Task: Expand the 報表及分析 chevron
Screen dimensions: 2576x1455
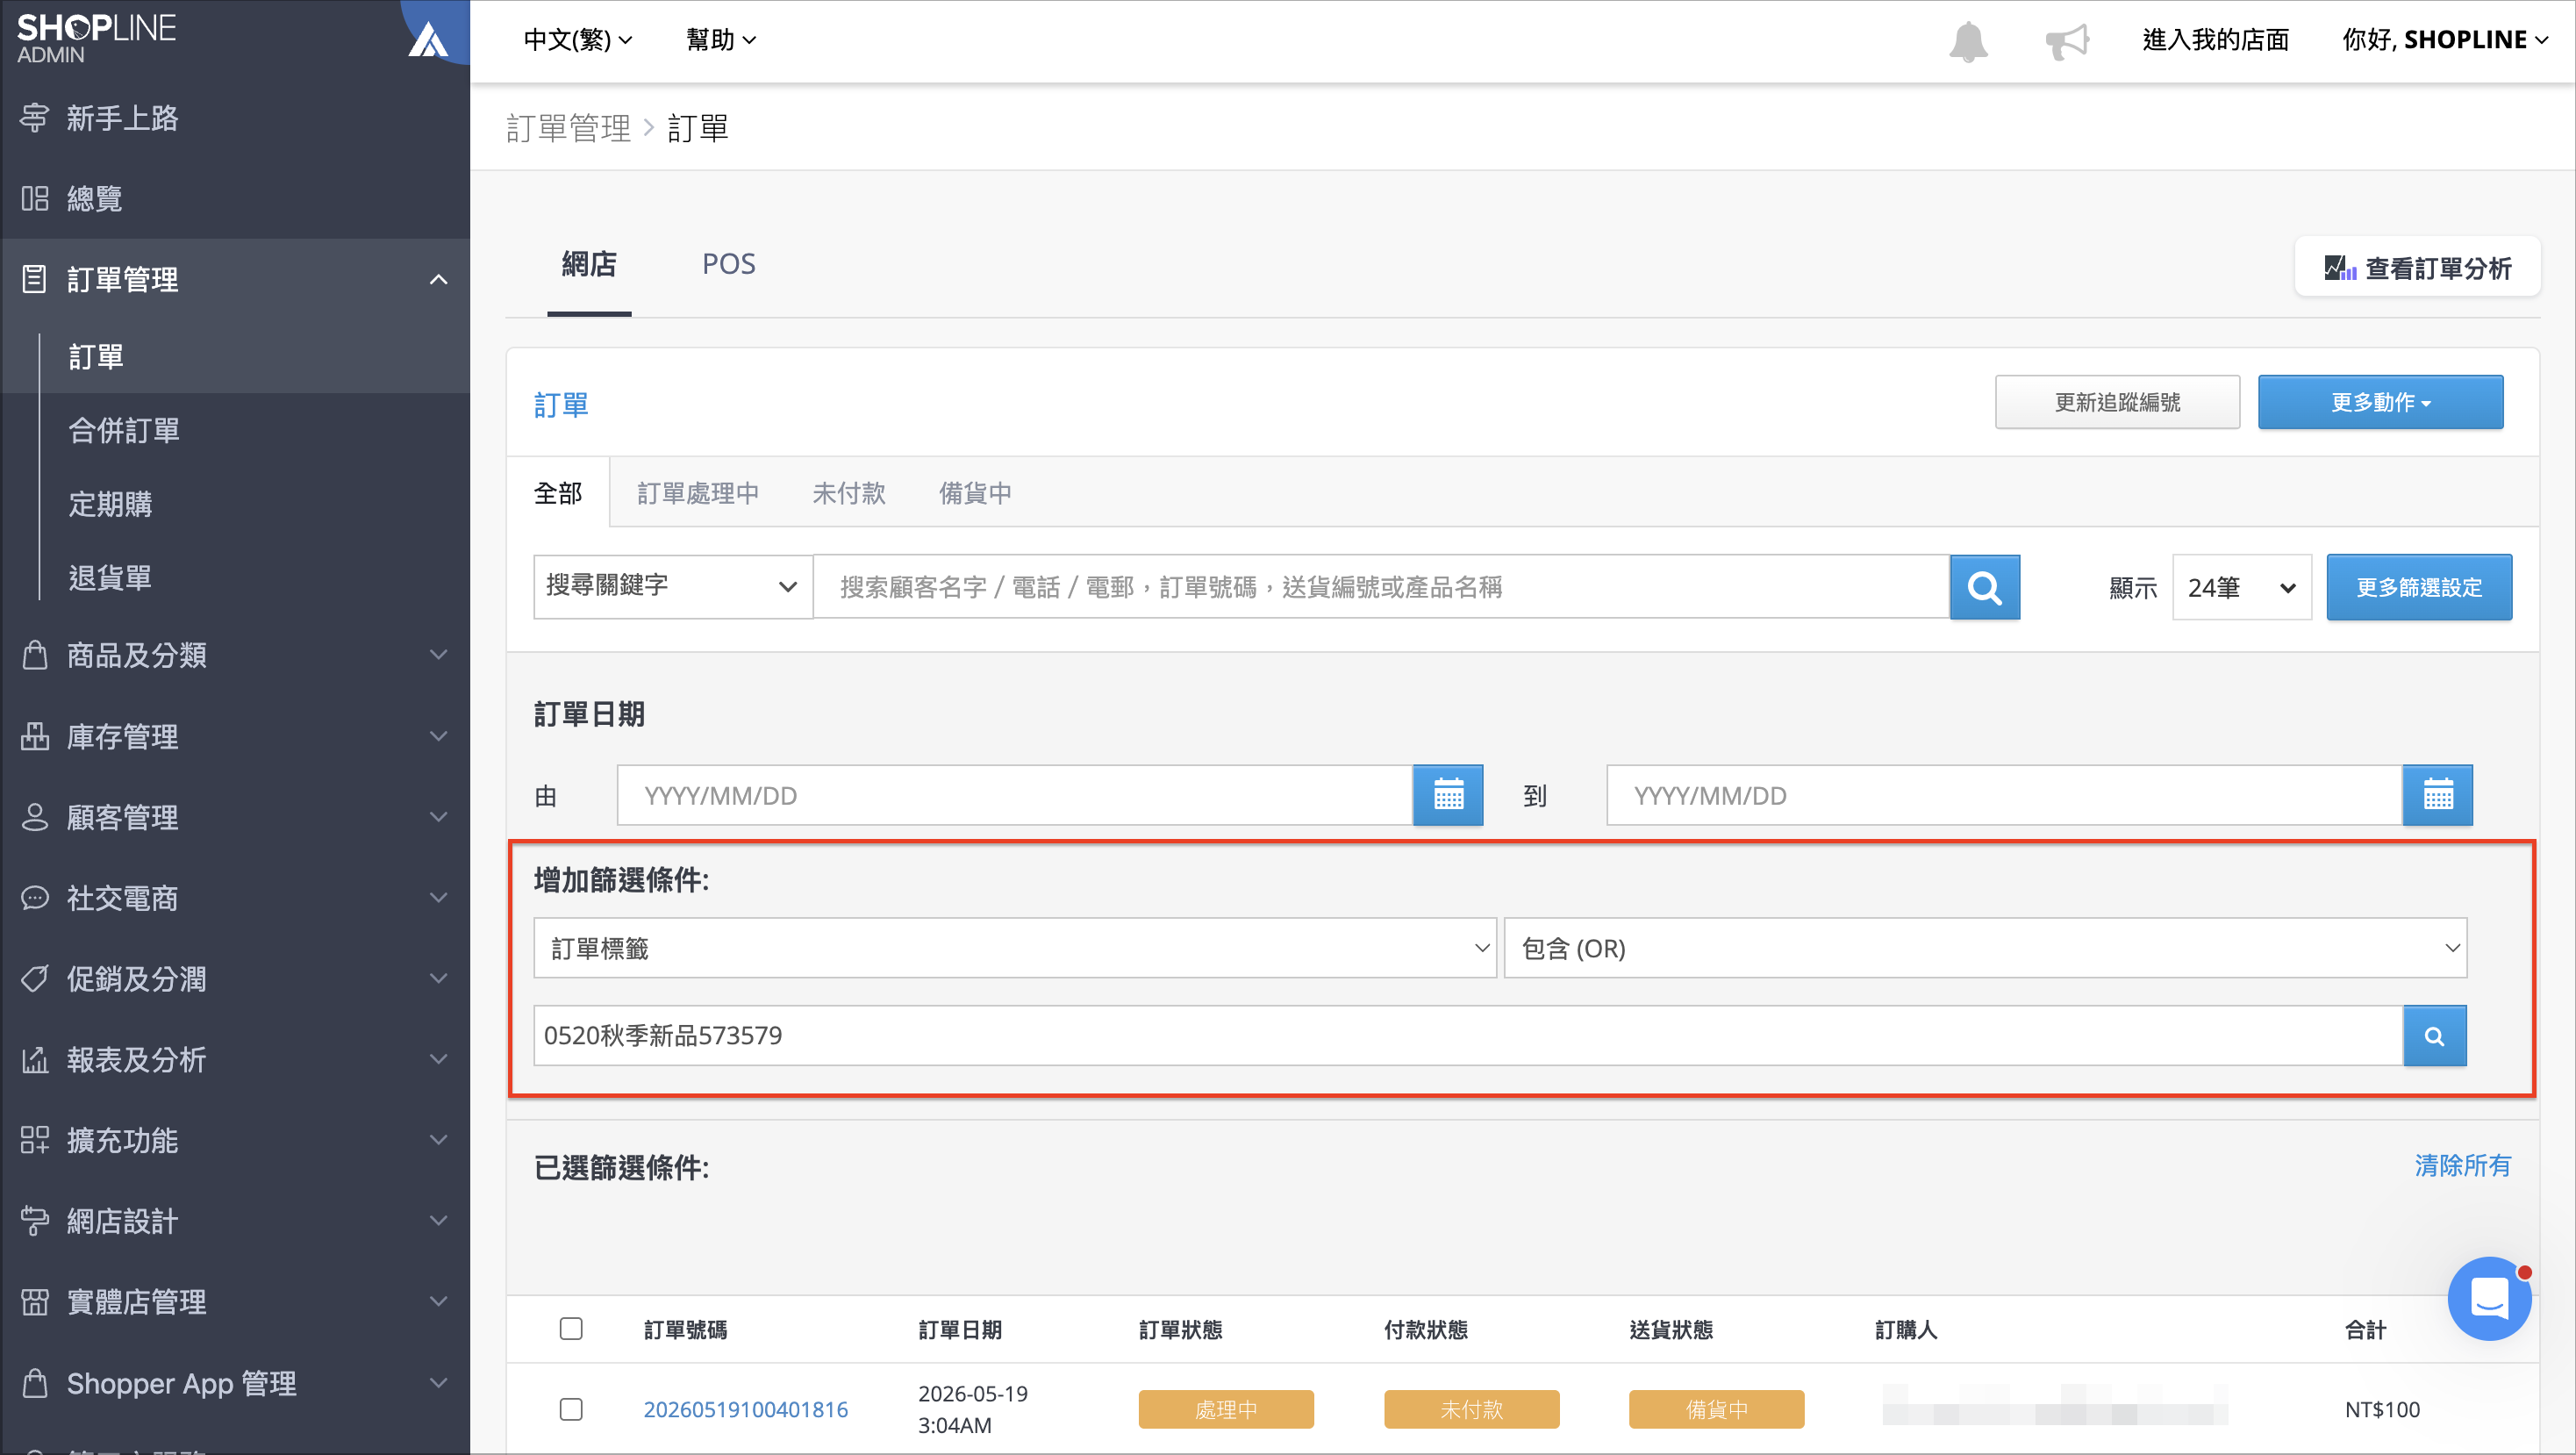Action: 438,1059
